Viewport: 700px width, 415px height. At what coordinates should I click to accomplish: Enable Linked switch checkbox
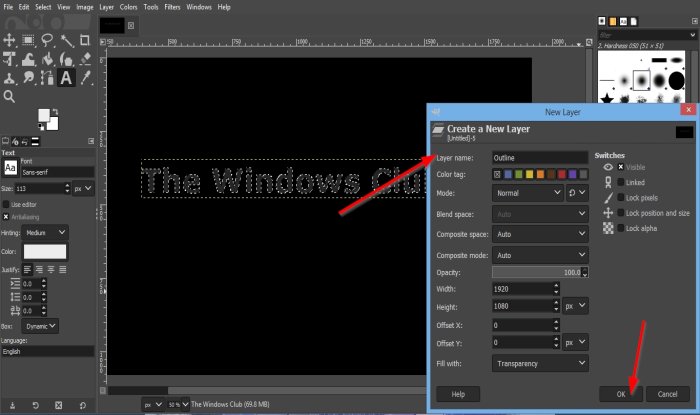(x=621, y=182)
